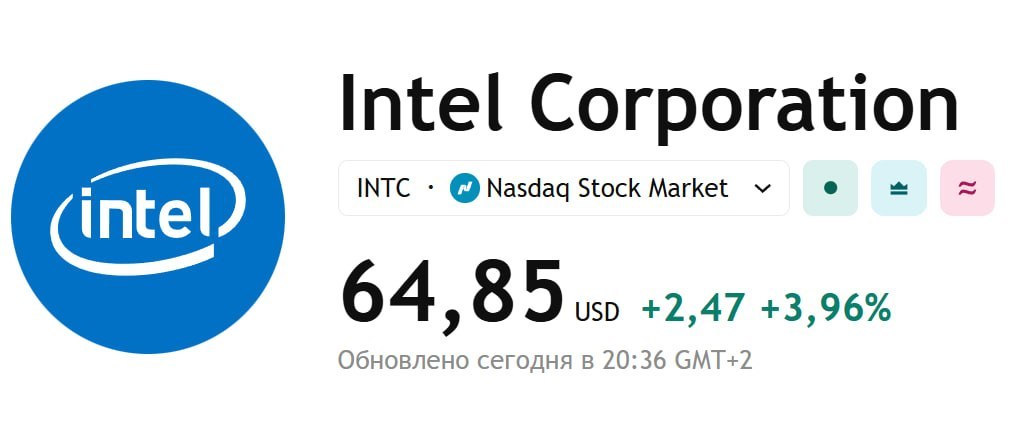Select the INTC ticker symbol text
This screenshot has height=424, width=1018.
[x=383, y=188]
